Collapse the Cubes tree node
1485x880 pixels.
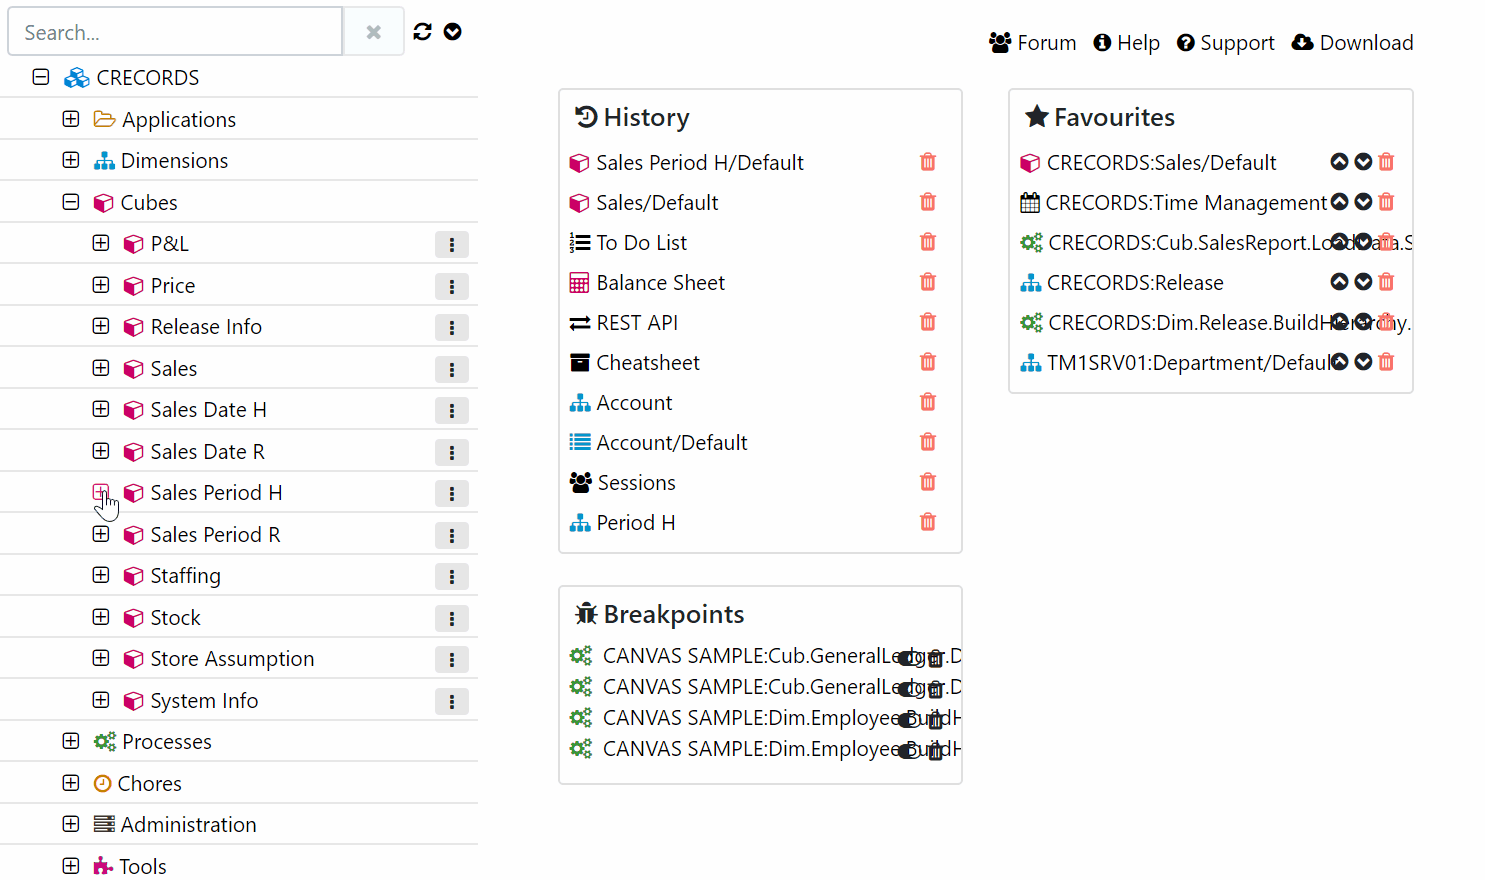(x=71, y=202)
